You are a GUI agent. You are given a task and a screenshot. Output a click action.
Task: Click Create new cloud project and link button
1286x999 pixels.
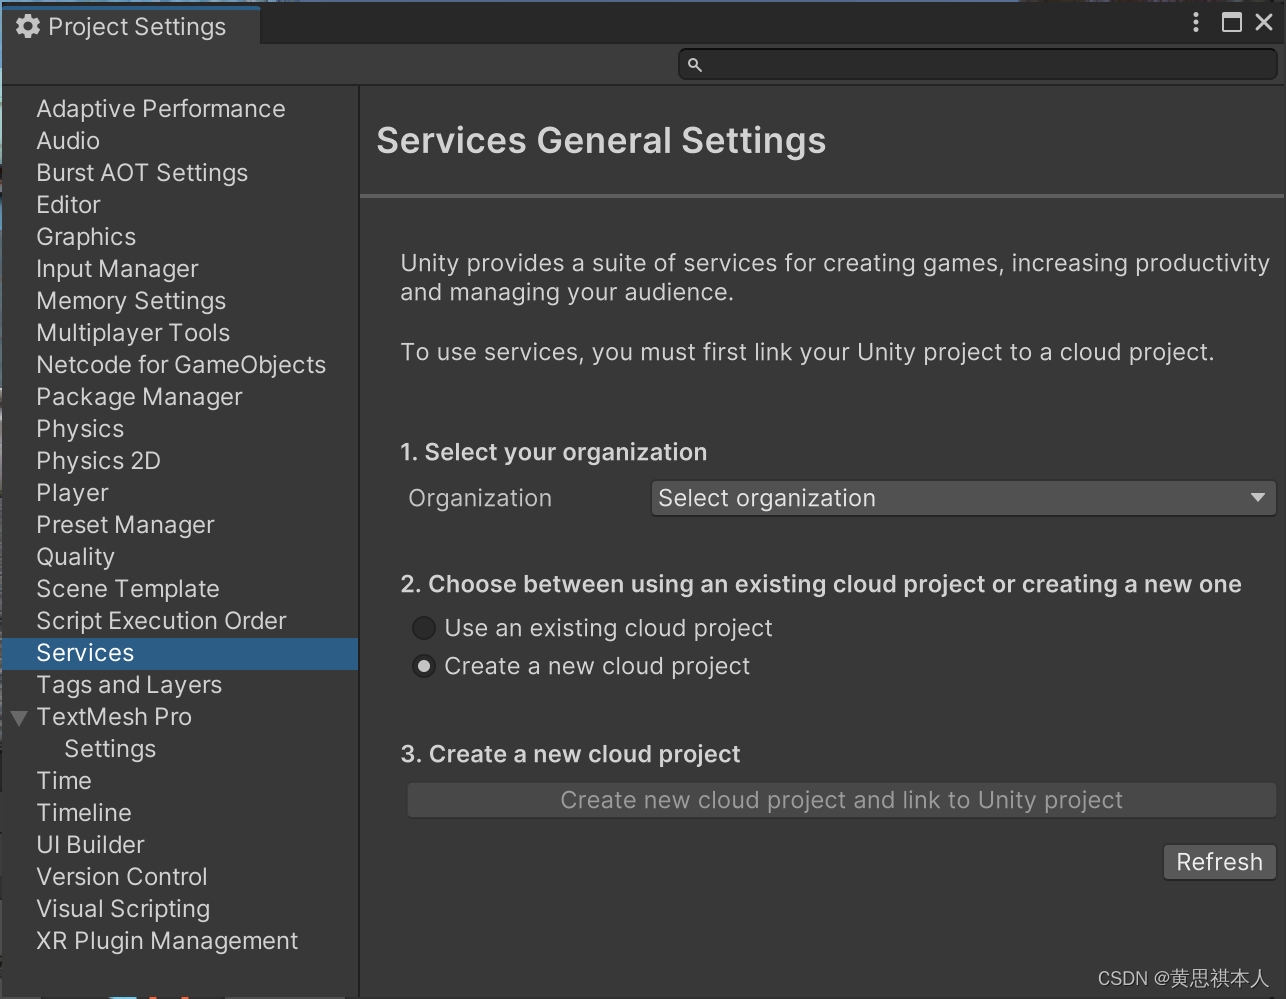(841, 800)
